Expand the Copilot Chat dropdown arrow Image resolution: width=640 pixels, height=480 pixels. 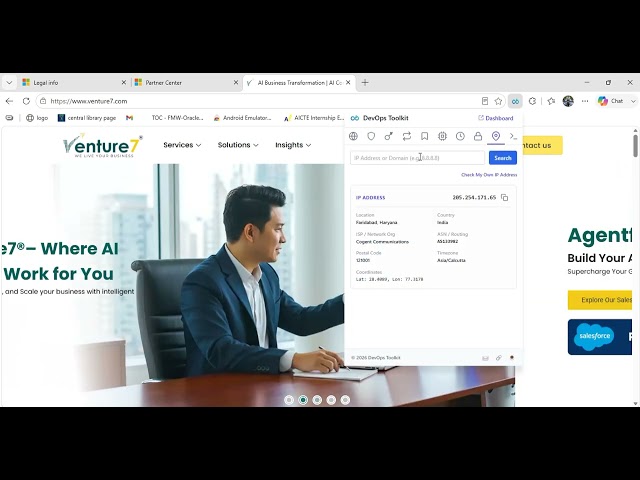pyautogui.click(x=633, y=101)
